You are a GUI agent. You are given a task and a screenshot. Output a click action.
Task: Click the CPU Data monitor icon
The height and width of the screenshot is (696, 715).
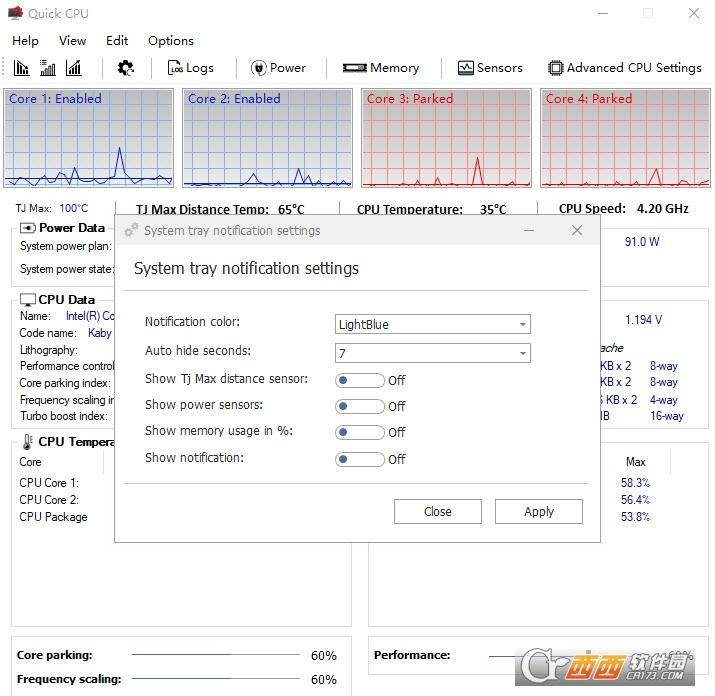coord(28,300)
